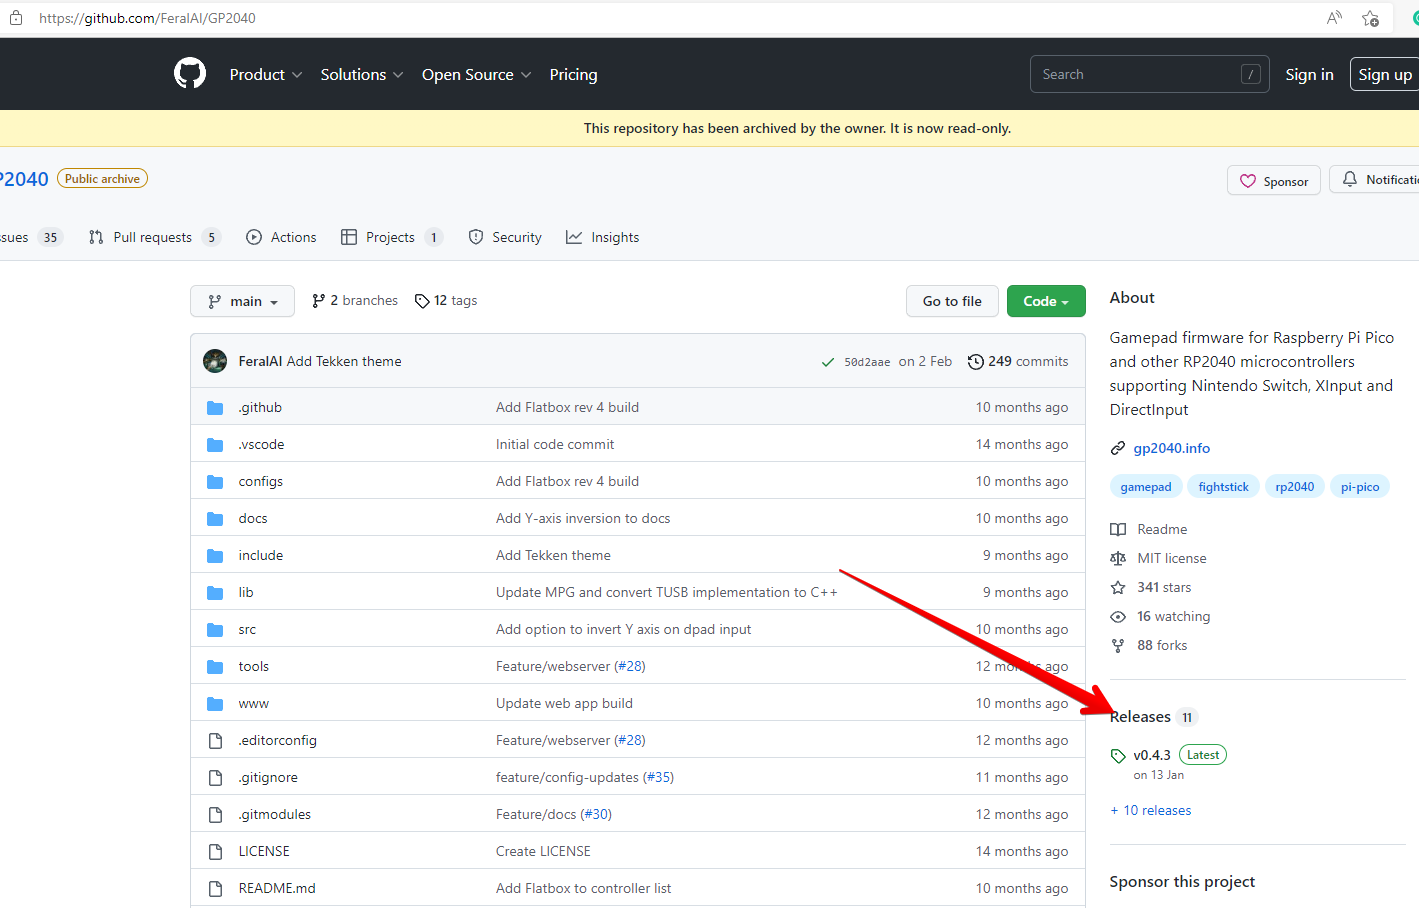Screen dimensions: 1419x908
Task: Open the v0.4.3 latest release
Action: point(1152,755)
